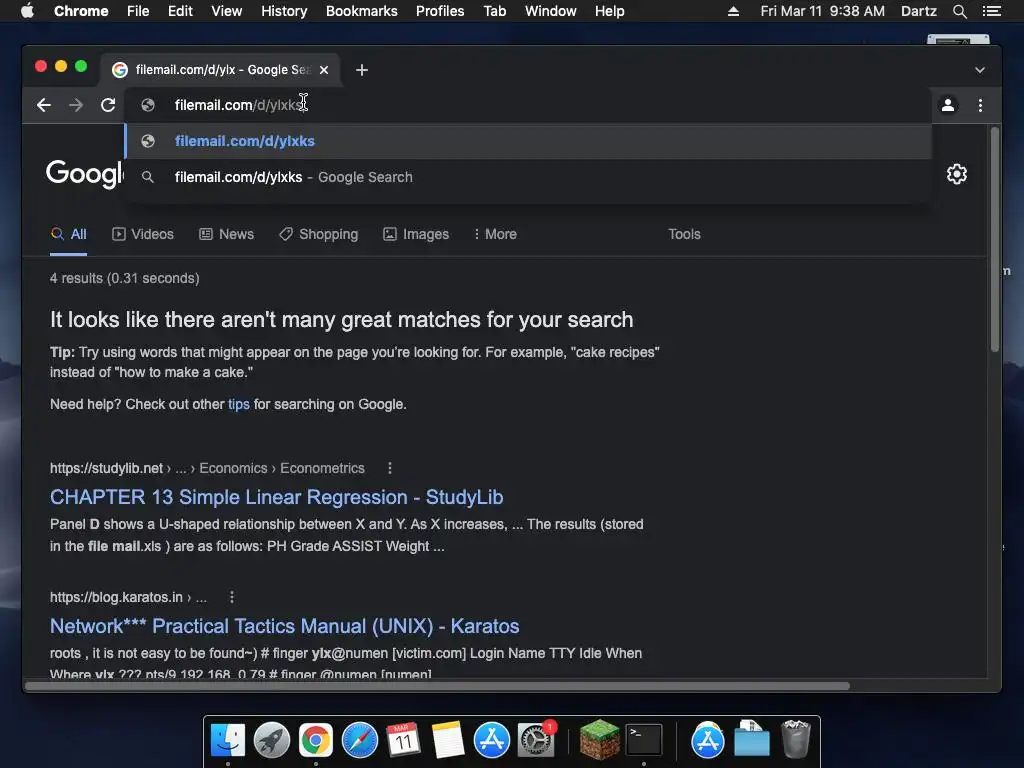1024x768 pixels.
Task: Switch to the Shopping results tab
Action: tap(319, 234)
